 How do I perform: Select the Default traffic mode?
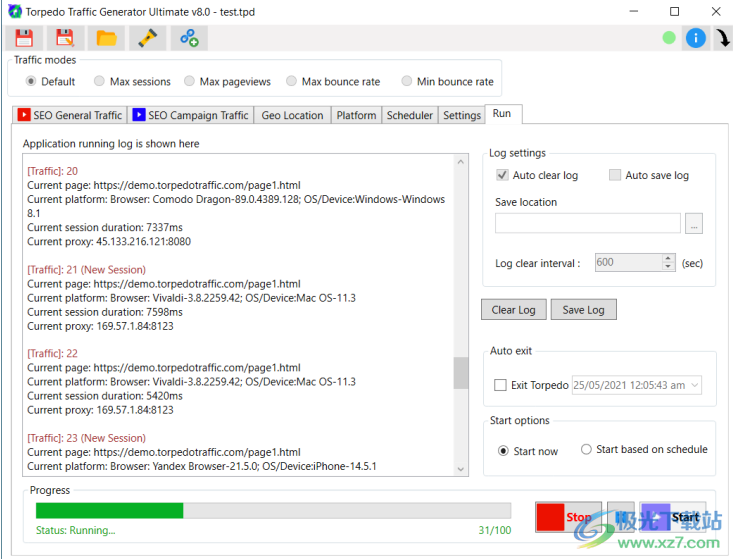point(31,81)
